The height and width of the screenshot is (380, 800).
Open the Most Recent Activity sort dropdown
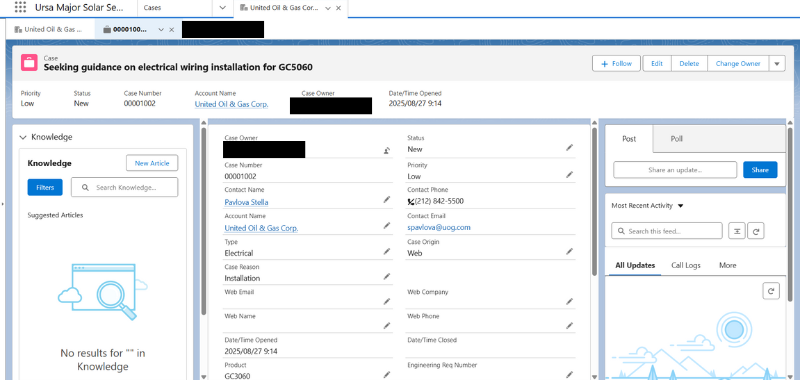tap(680, 206)
